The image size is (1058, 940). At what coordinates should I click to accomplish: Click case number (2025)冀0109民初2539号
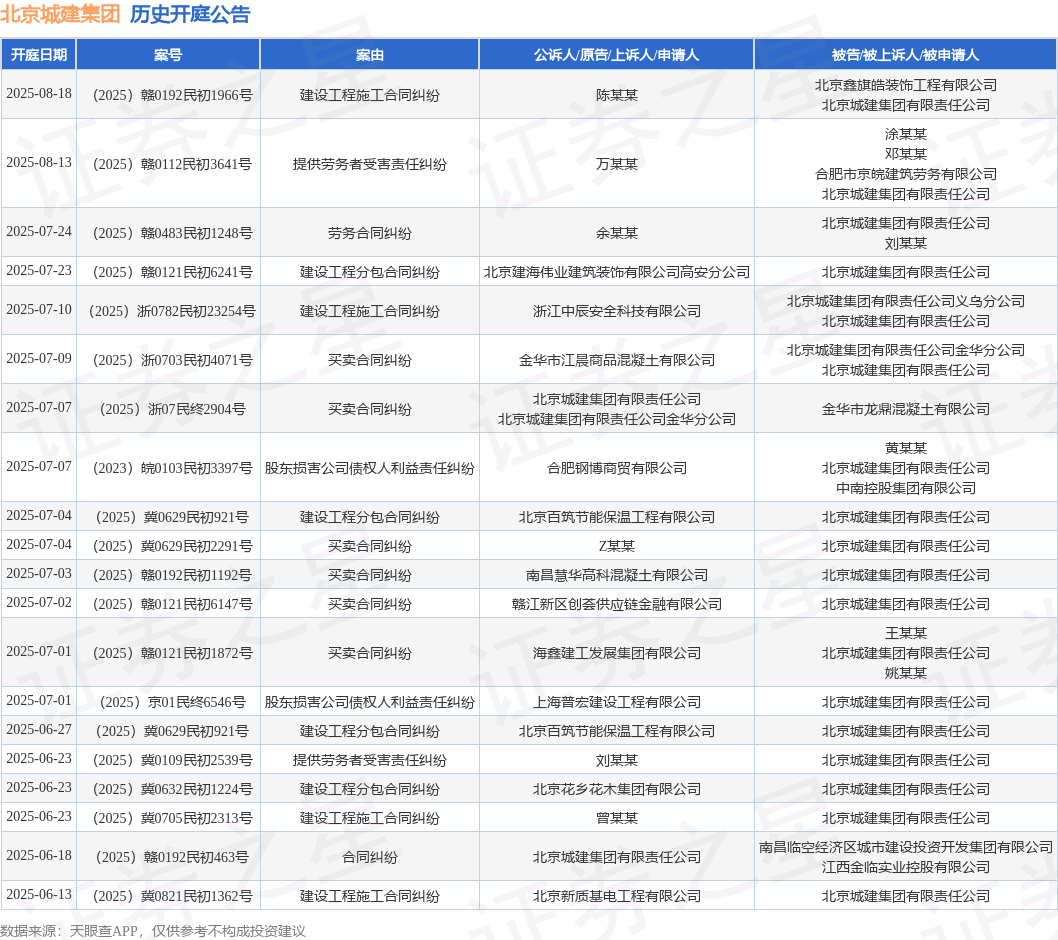coord(172,760)
